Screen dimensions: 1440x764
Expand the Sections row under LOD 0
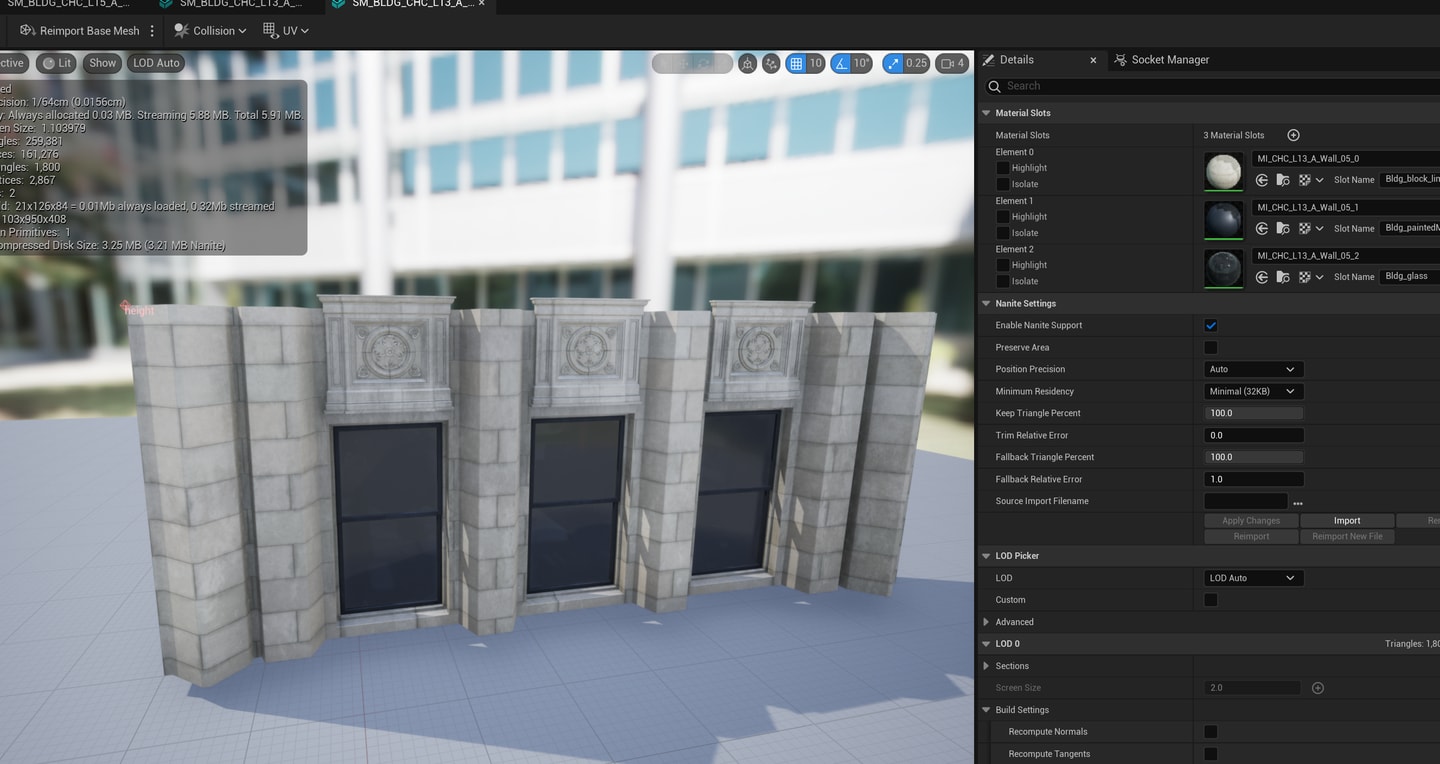pos(987,666)
